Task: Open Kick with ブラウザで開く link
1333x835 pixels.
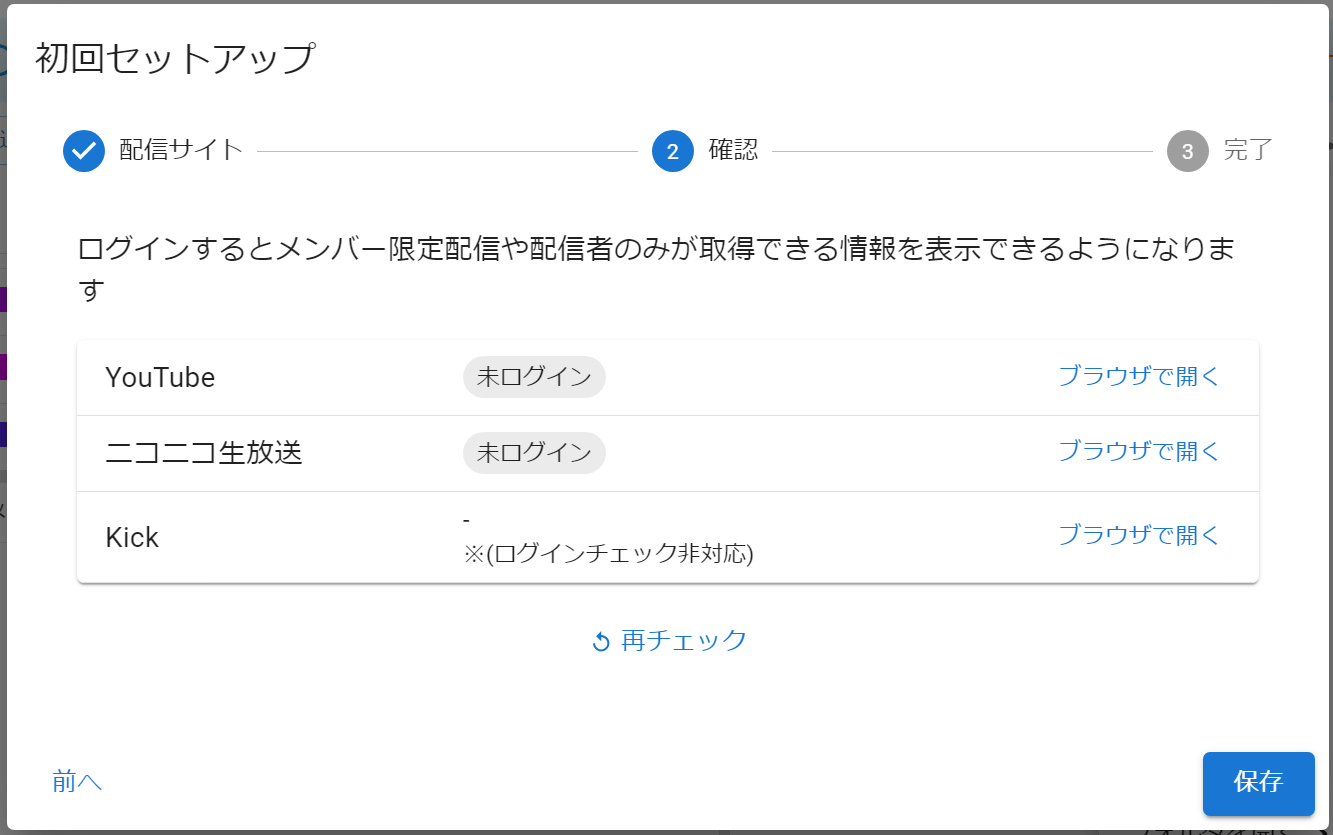Action: pos(1139,536)
